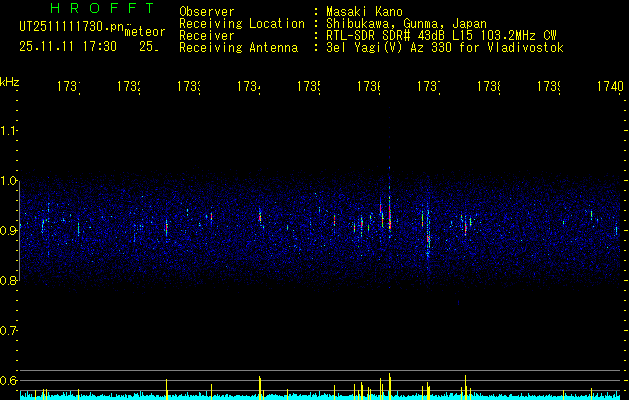Click the 1736 time axis marker
629x400 pixels.
369,86
